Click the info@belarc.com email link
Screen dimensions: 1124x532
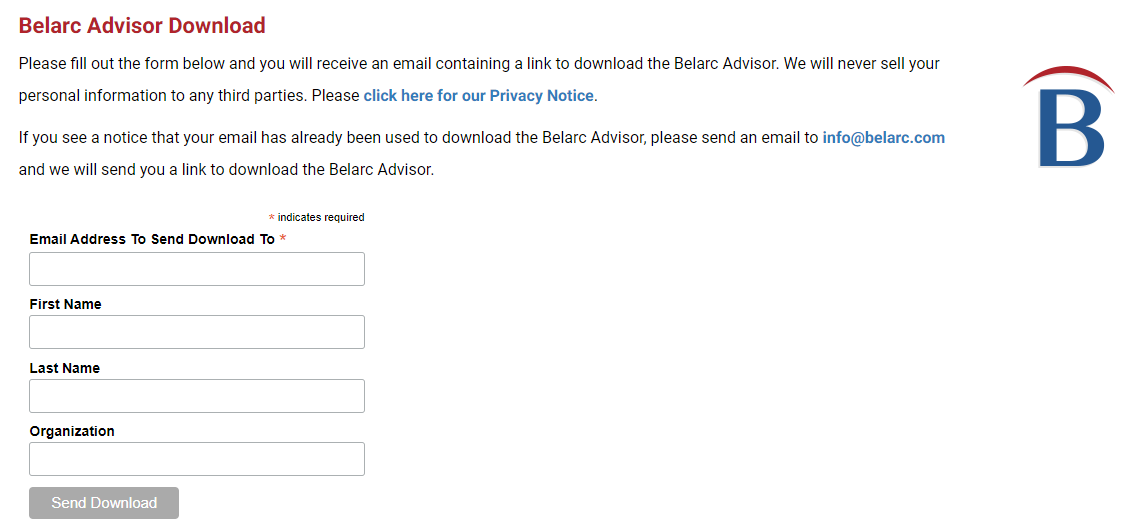(883, 138)
